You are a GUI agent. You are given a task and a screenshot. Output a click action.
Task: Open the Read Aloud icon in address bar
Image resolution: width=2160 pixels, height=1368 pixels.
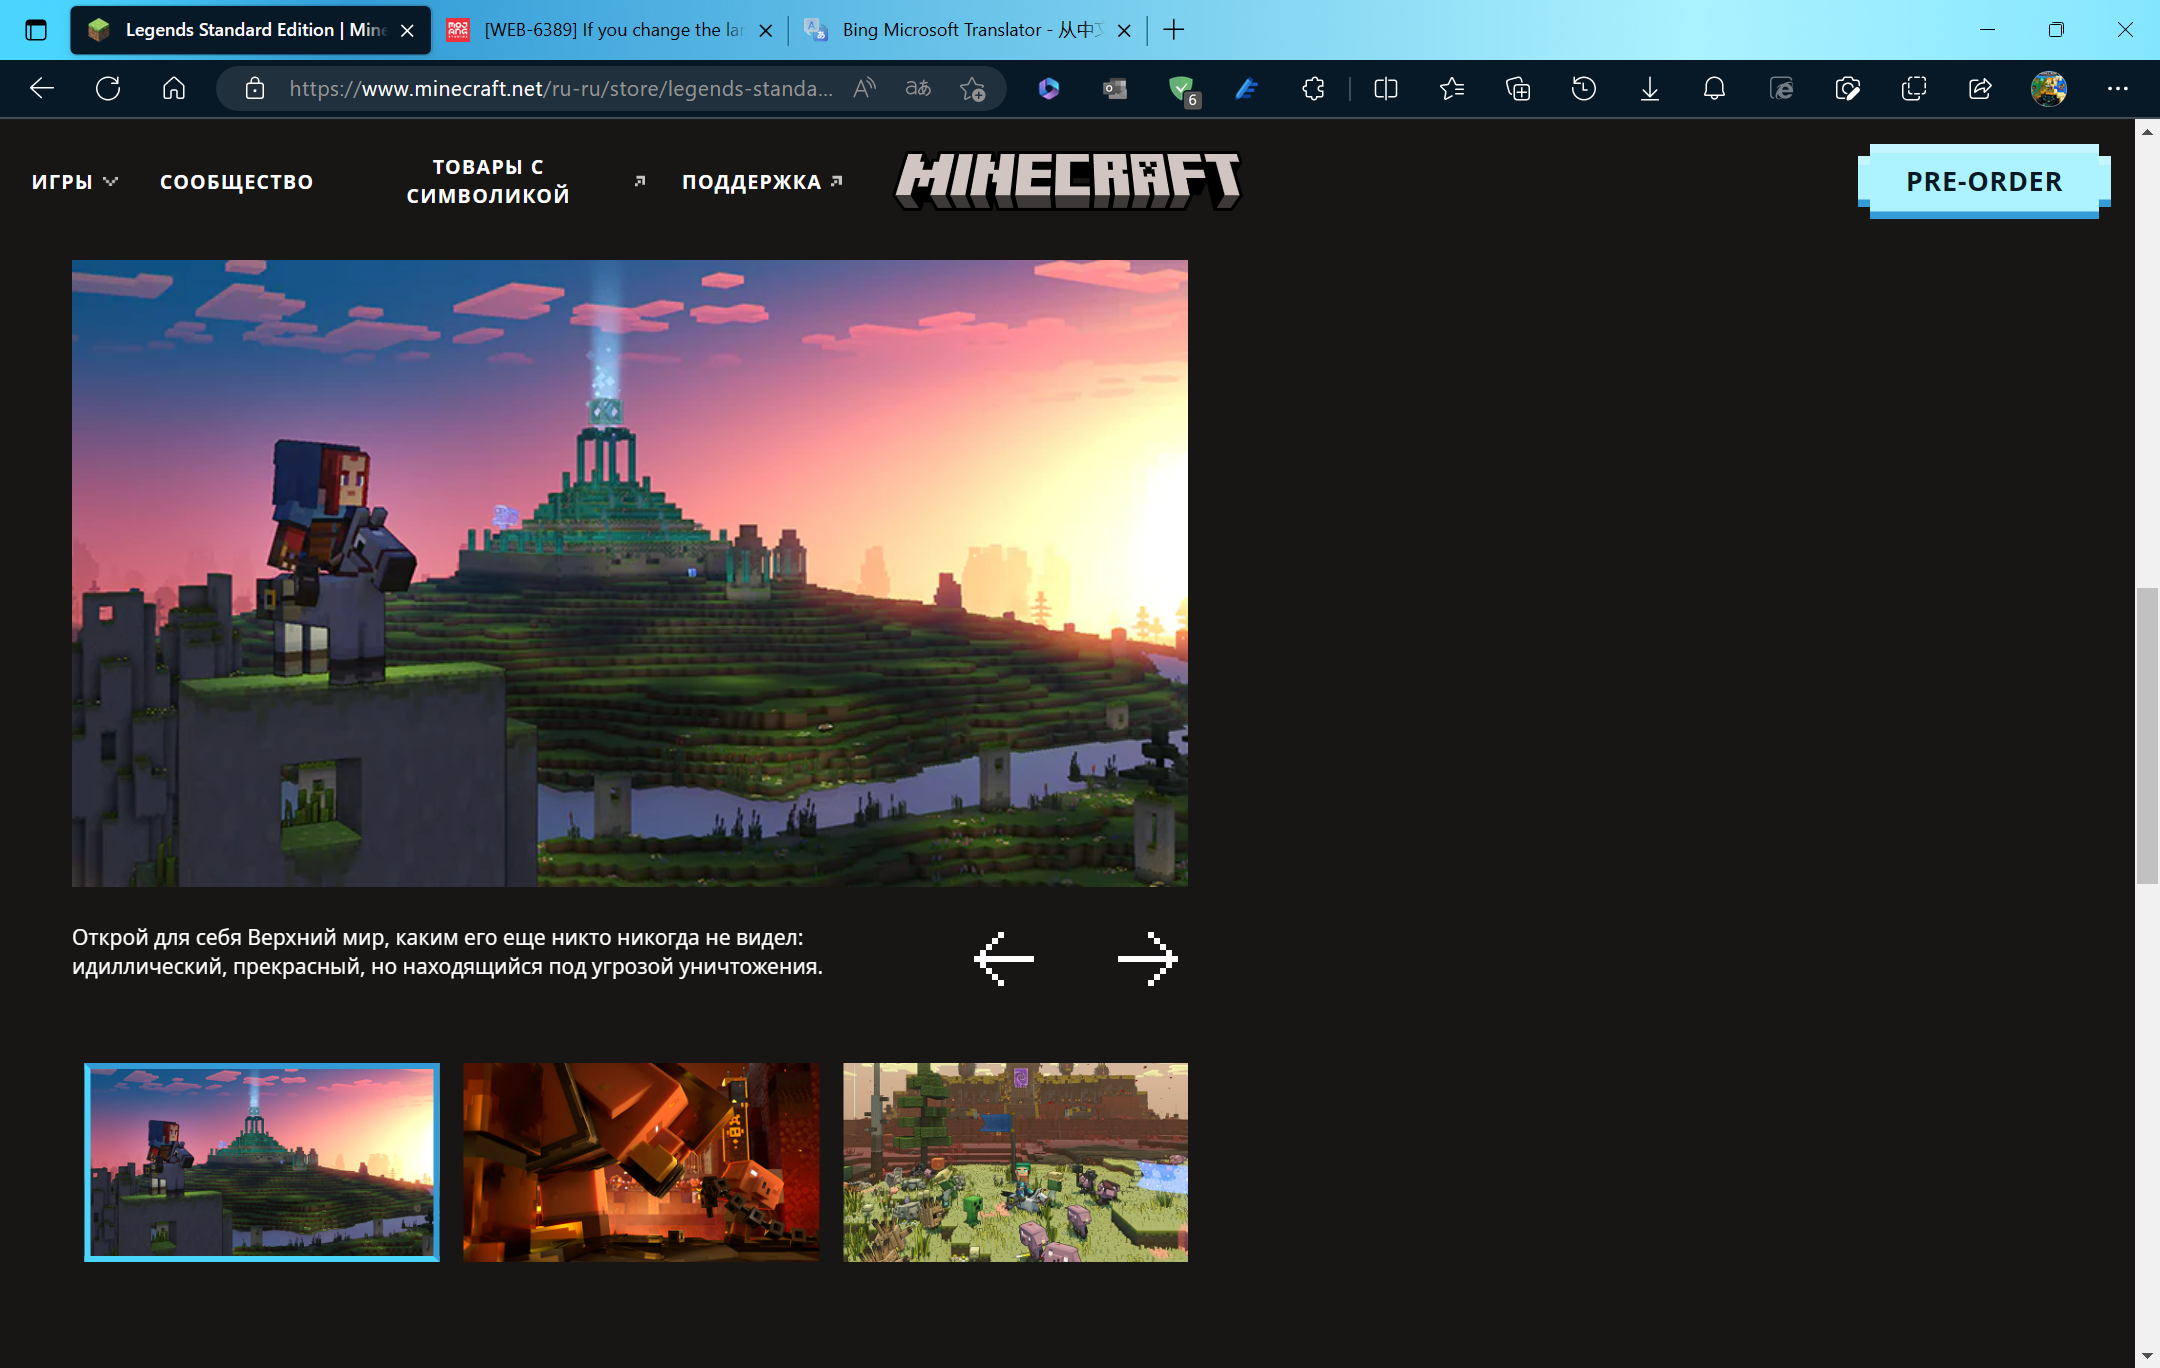[x=865, y=89]
